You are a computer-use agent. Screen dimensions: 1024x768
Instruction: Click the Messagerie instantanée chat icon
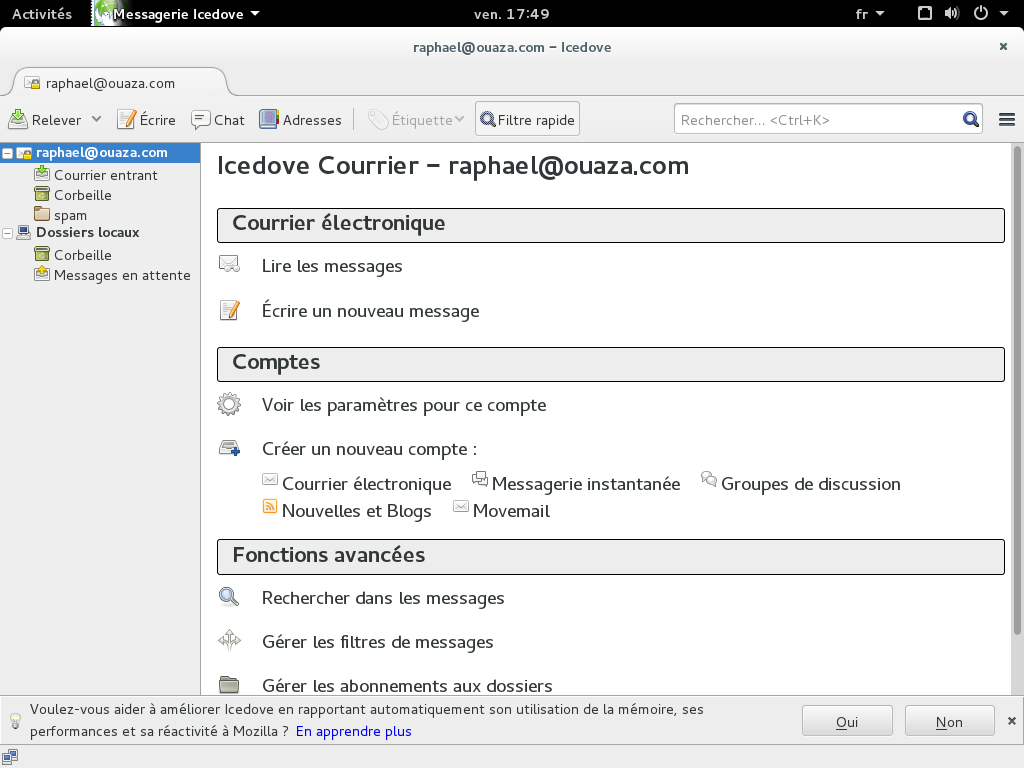[x=480, y=479]
